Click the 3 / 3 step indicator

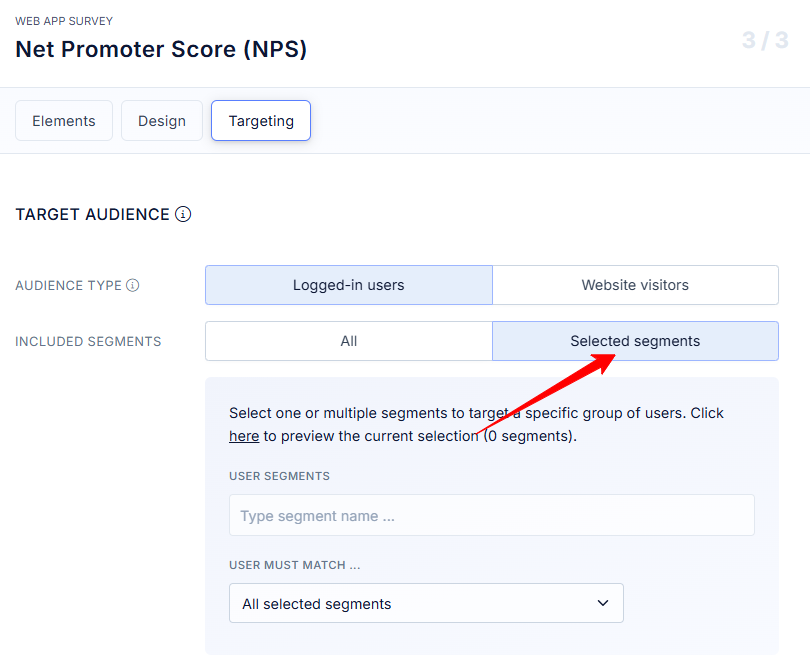click(765, 40)
